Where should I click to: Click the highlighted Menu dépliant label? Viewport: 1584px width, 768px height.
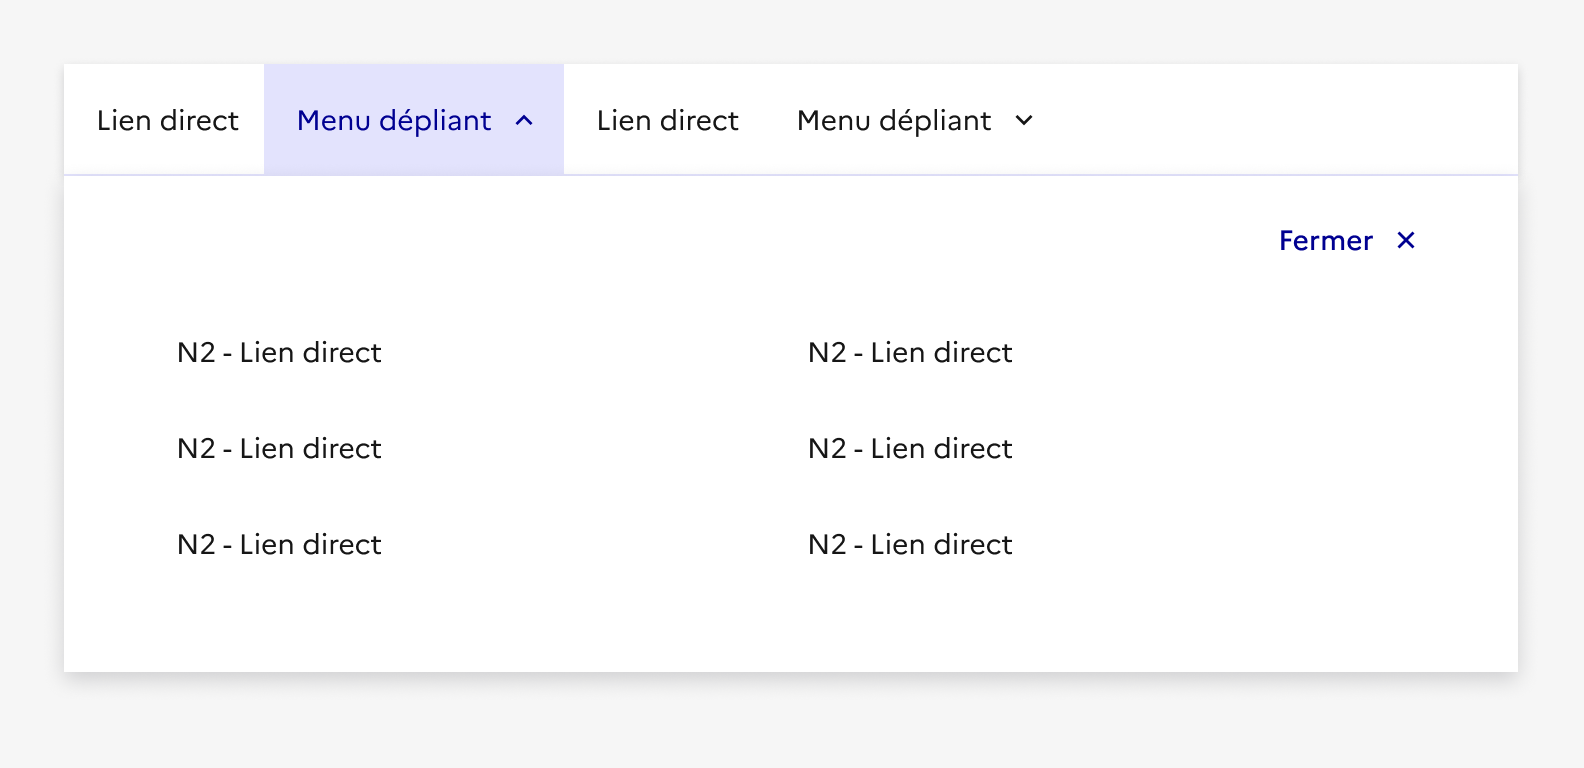pos(394,121)
